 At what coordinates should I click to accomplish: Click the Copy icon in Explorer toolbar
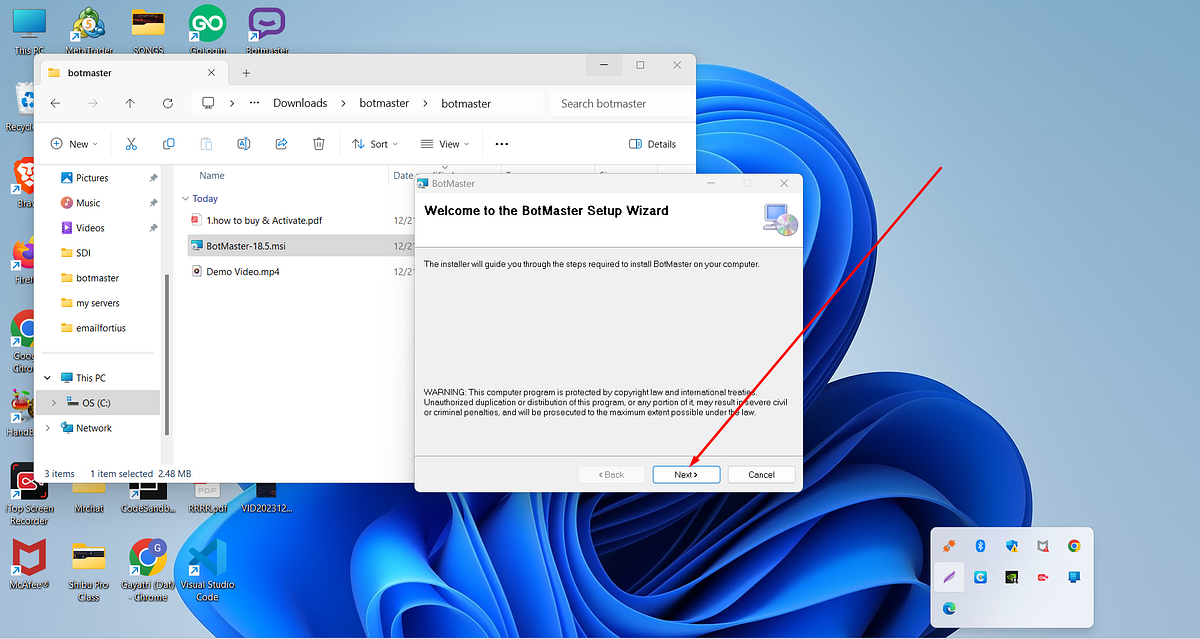click(168, 144)
